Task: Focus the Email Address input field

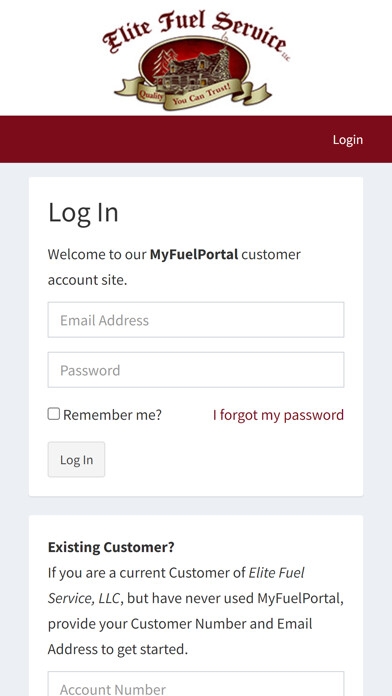Action: coord(196,320)
